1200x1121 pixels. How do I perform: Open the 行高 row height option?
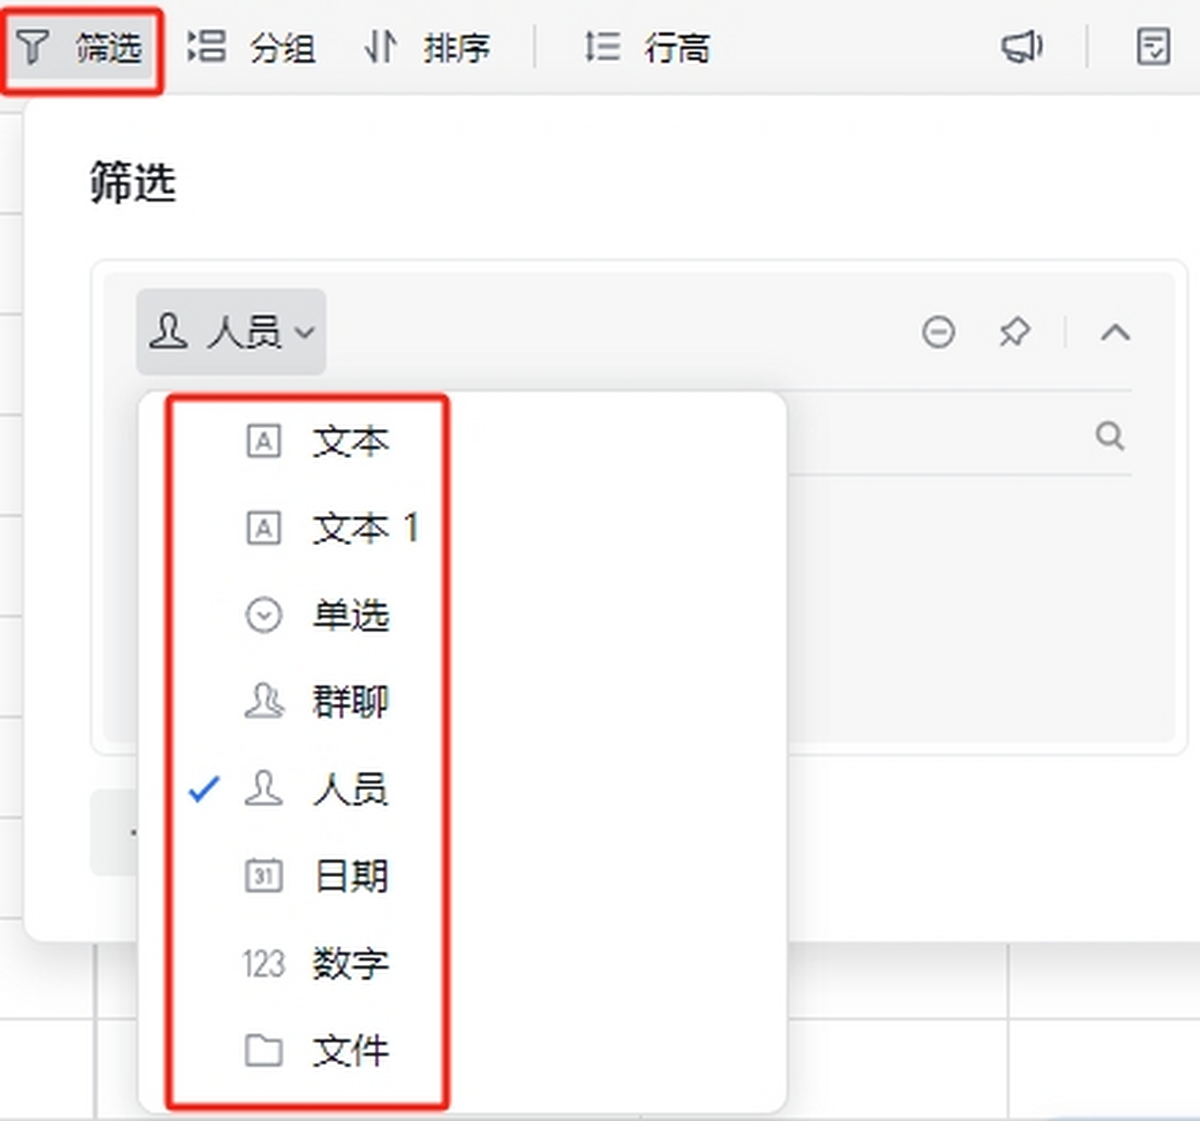[647, 48]
